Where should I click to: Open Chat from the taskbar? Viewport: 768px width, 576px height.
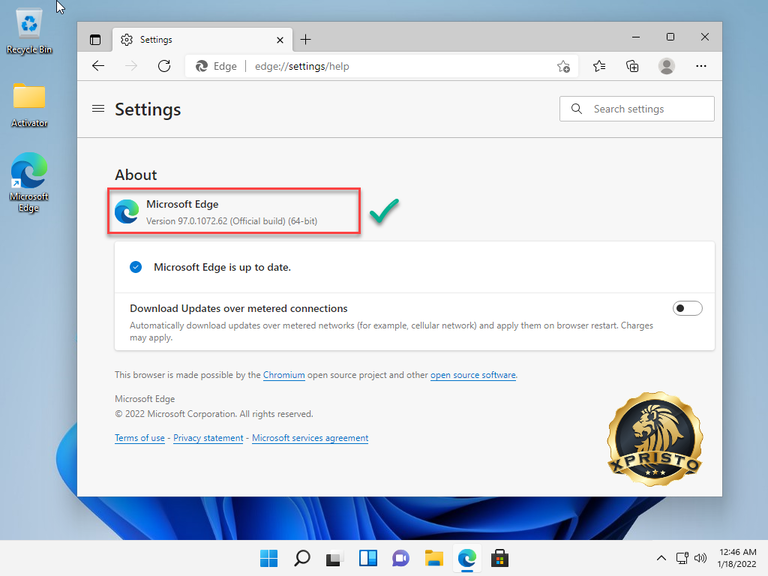tap(401, 558)
